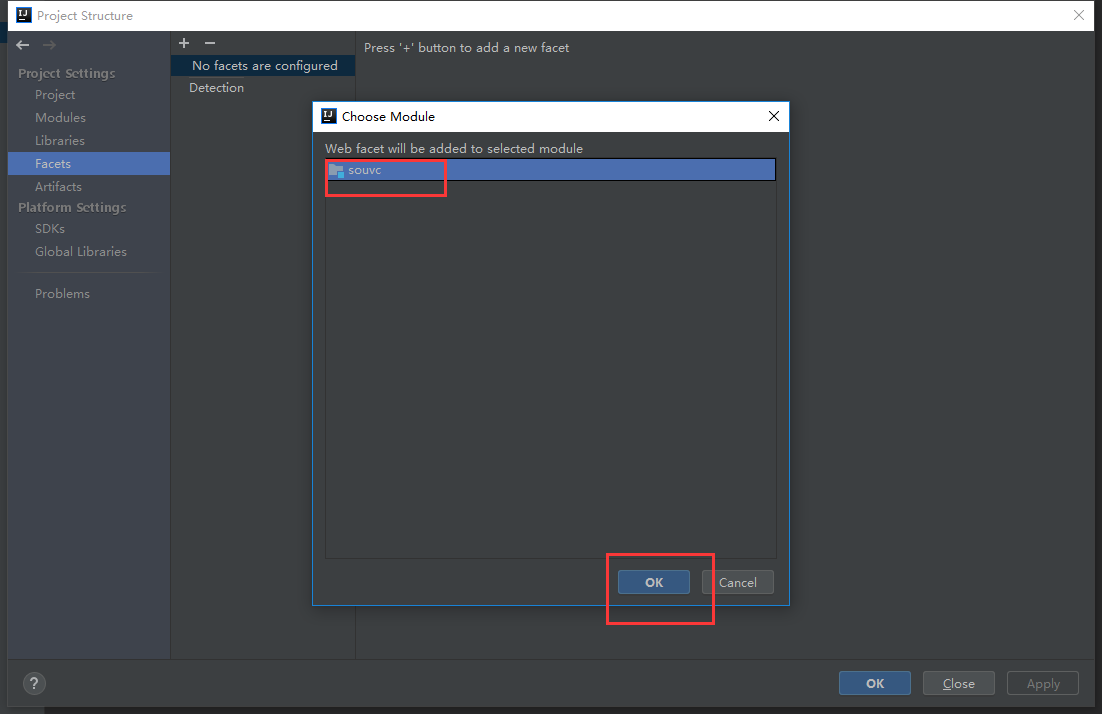Screen dimensions: 1102x714
Task: Open help with the question mark icon
Action: pos(34,683)
